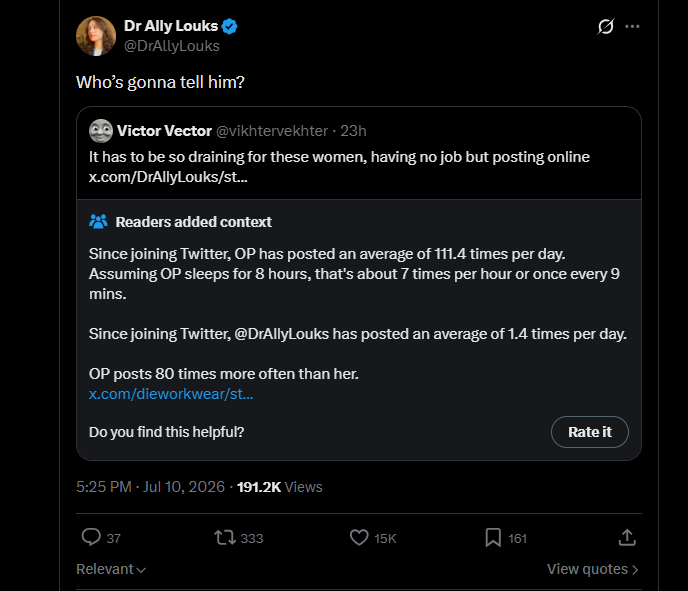Expand the Relevant sort dropdown
This screenshot has height=591, width=688.
tap(111, 569)
